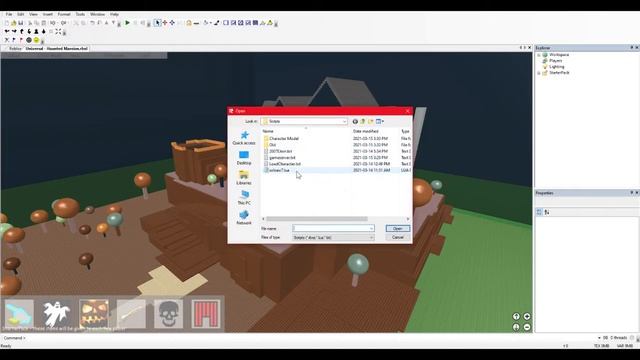Select Lighting in Explorer tree
The image size is (640, 360).
click(x=557, y=67)
